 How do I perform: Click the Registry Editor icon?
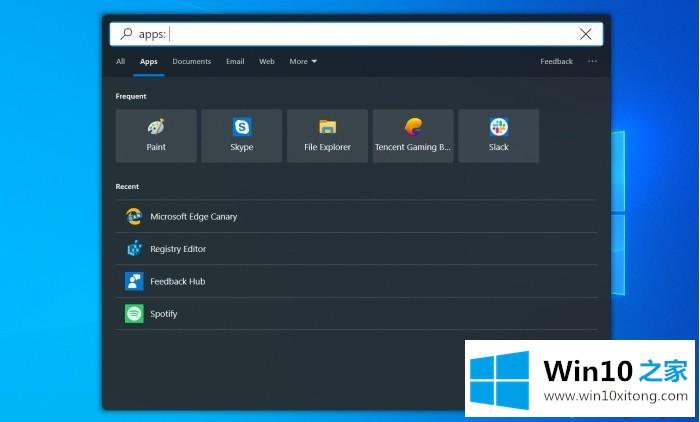[134, 249]
